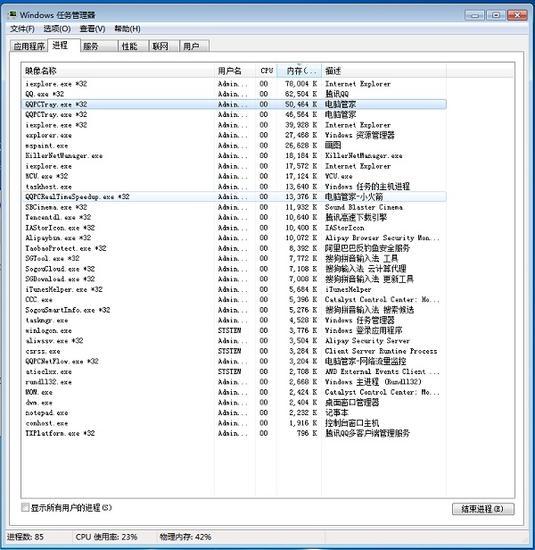Close the Task Manager window
Viewport: 535px width, 550px height.
517,15
